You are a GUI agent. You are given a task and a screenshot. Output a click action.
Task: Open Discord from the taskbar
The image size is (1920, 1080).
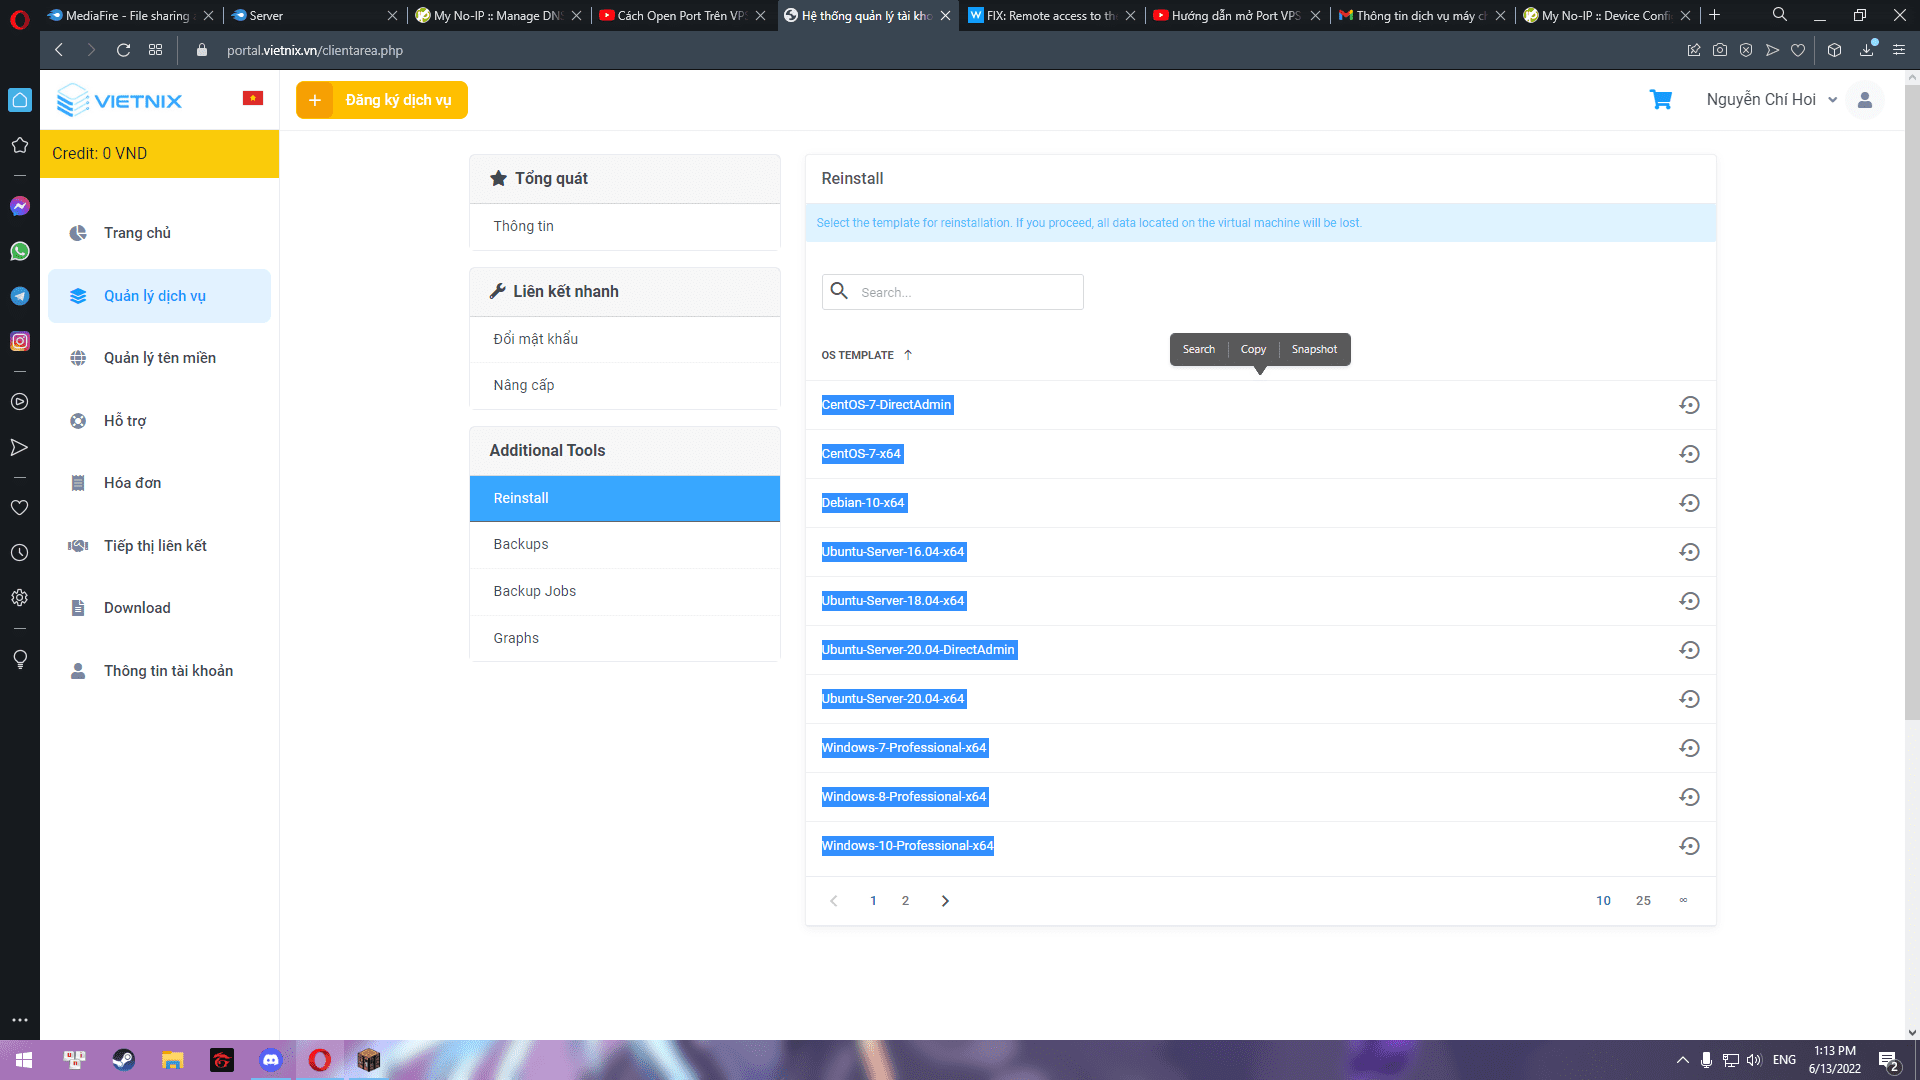click(271, 1060)
